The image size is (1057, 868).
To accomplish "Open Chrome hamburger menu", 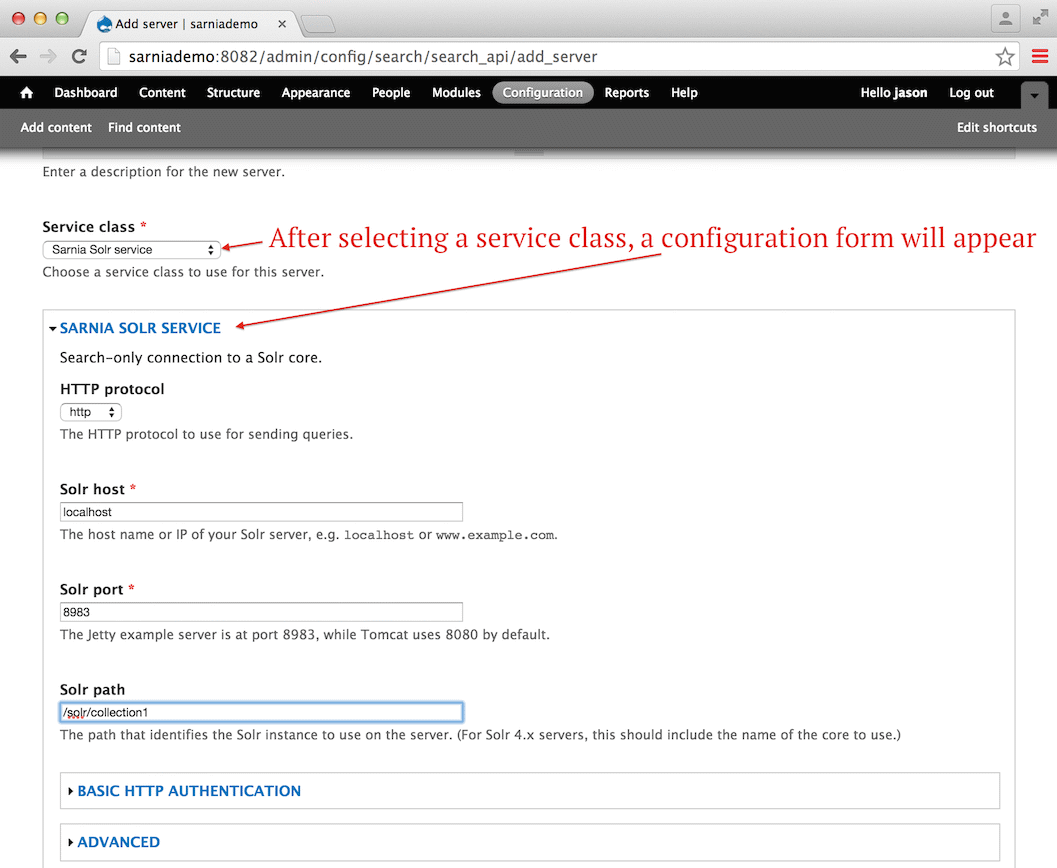I will coord(1040,57).
